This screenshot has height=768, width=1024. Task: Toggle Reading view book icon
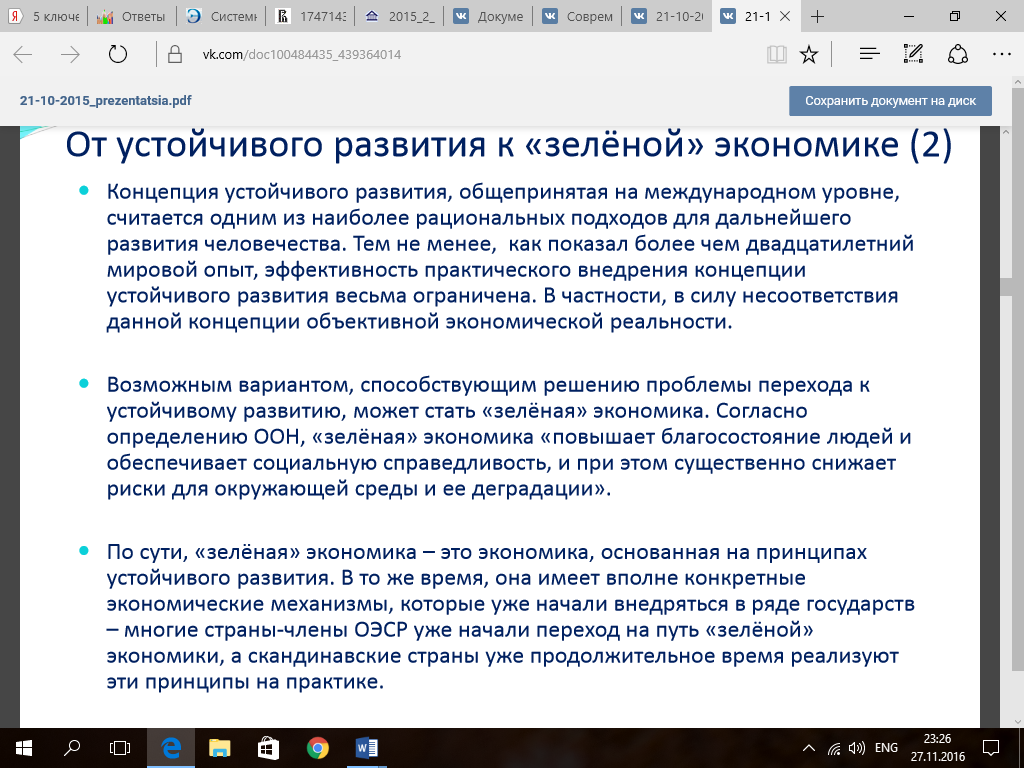776,55
